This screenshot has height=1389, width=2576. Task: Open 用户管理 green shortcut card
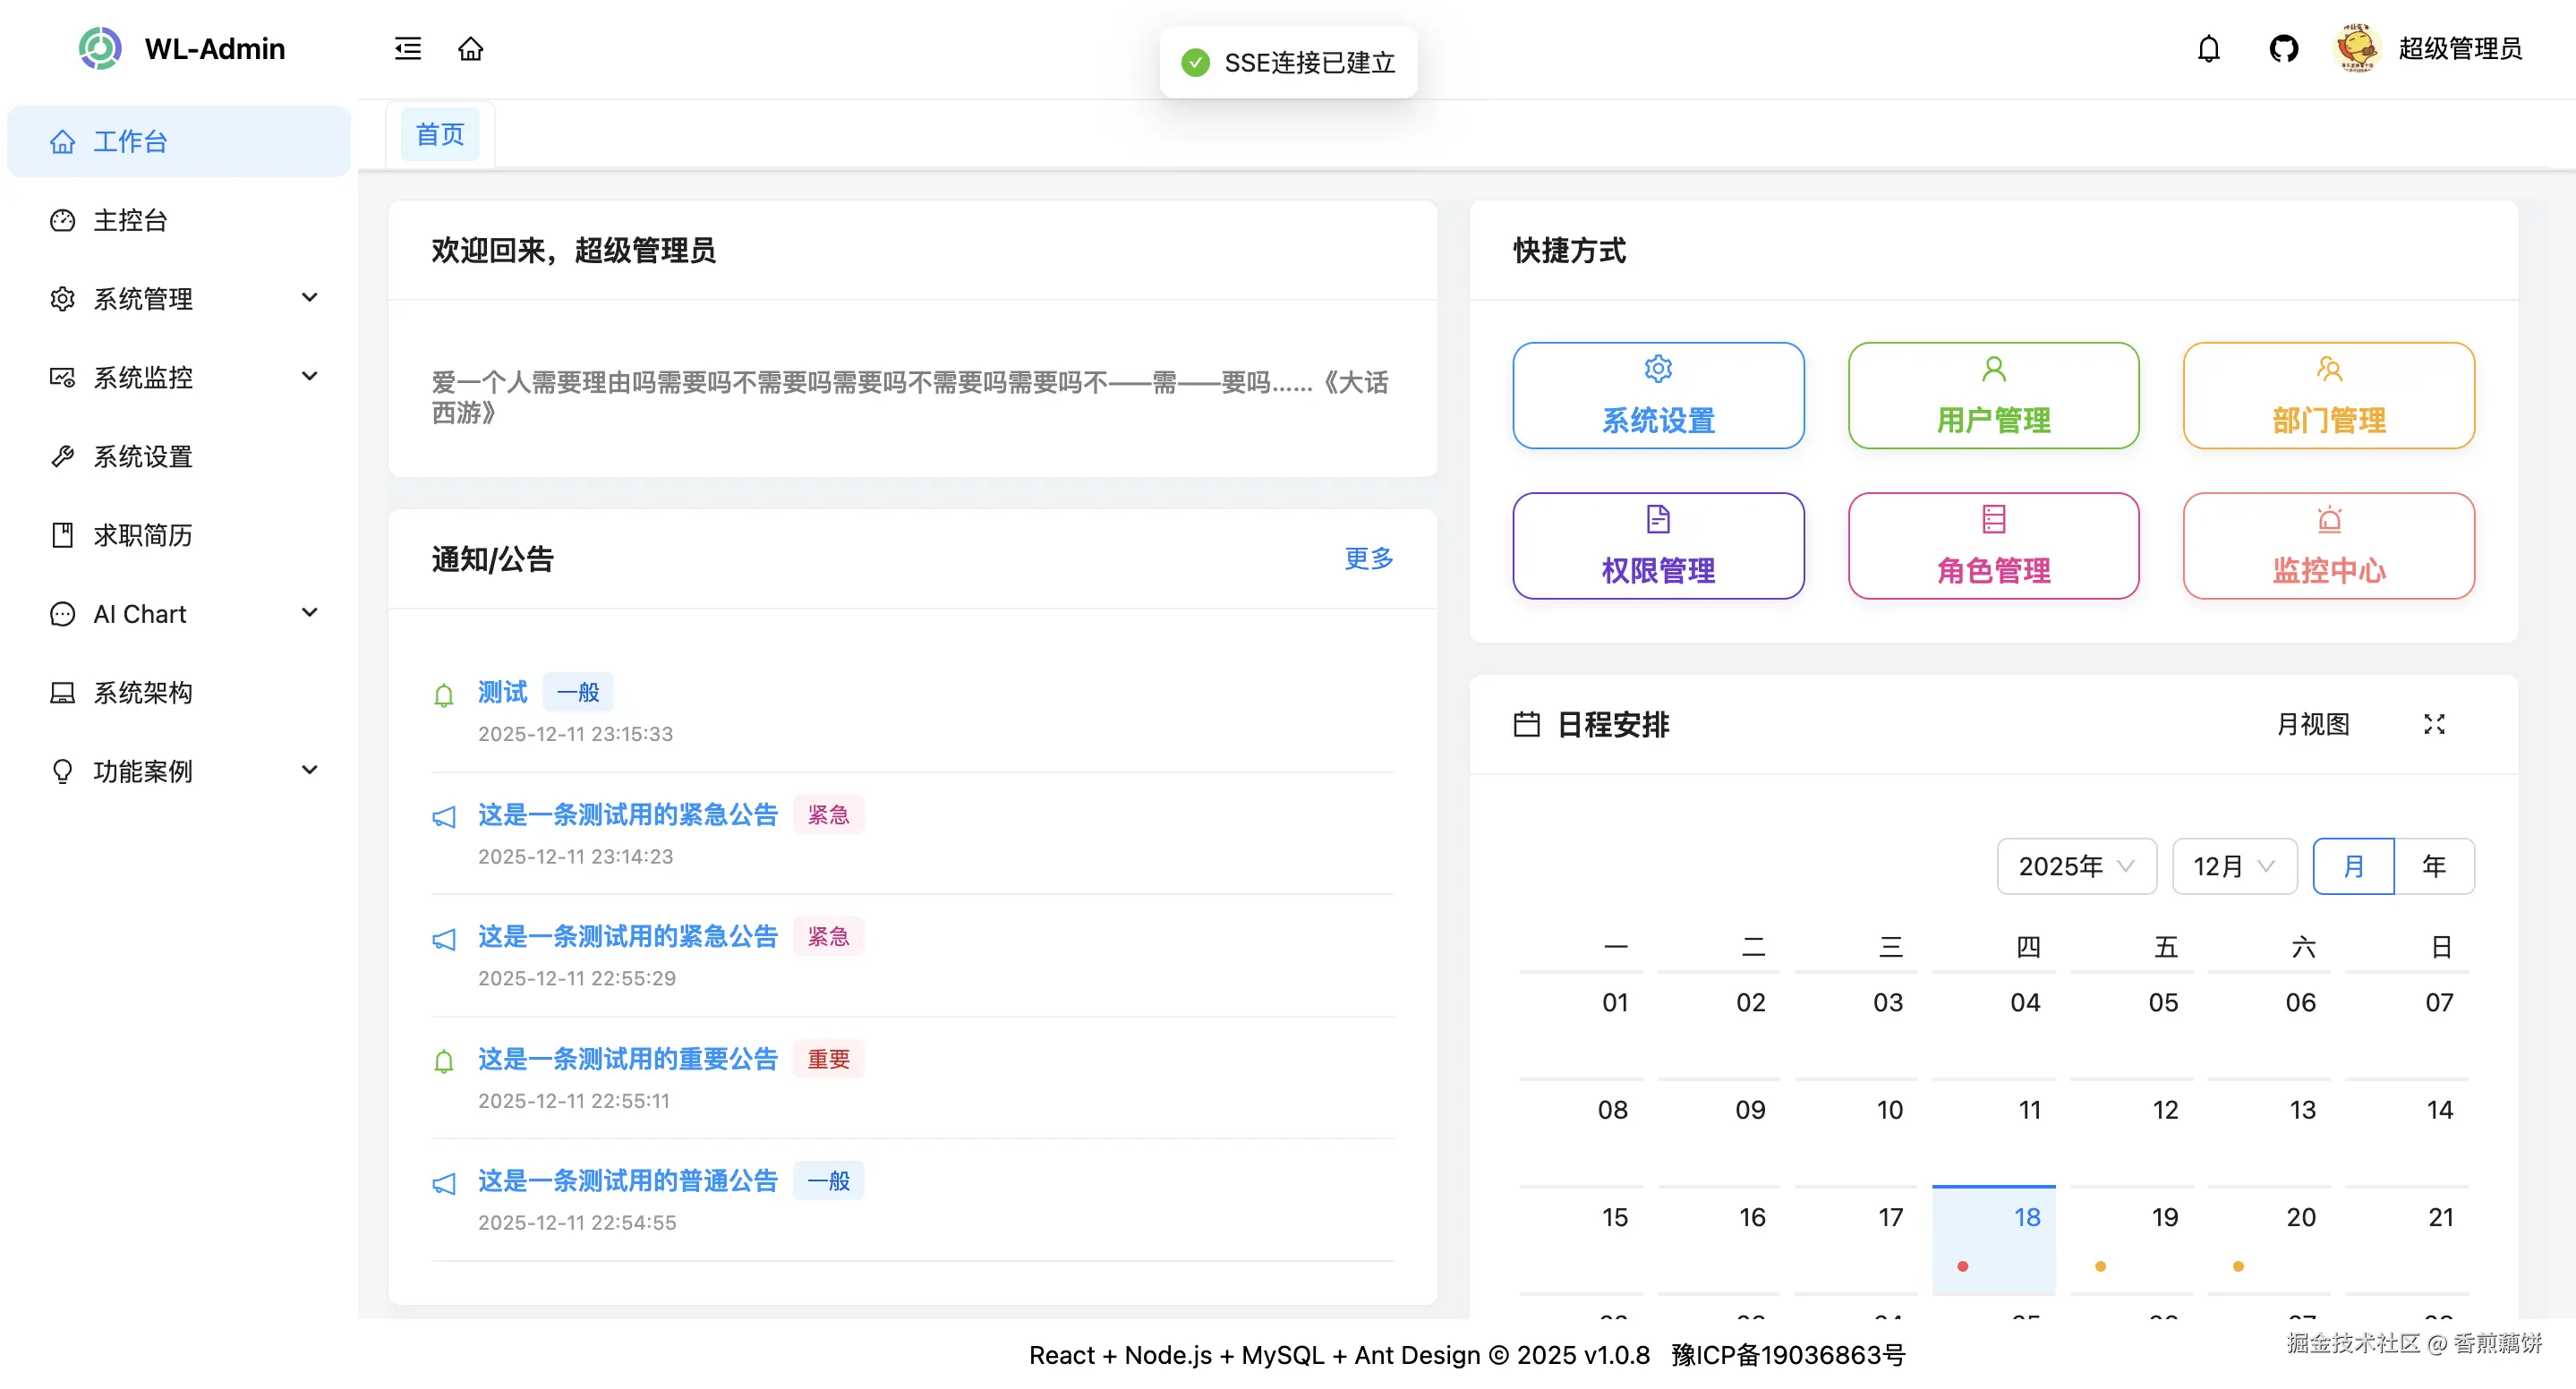(1993, 396)
